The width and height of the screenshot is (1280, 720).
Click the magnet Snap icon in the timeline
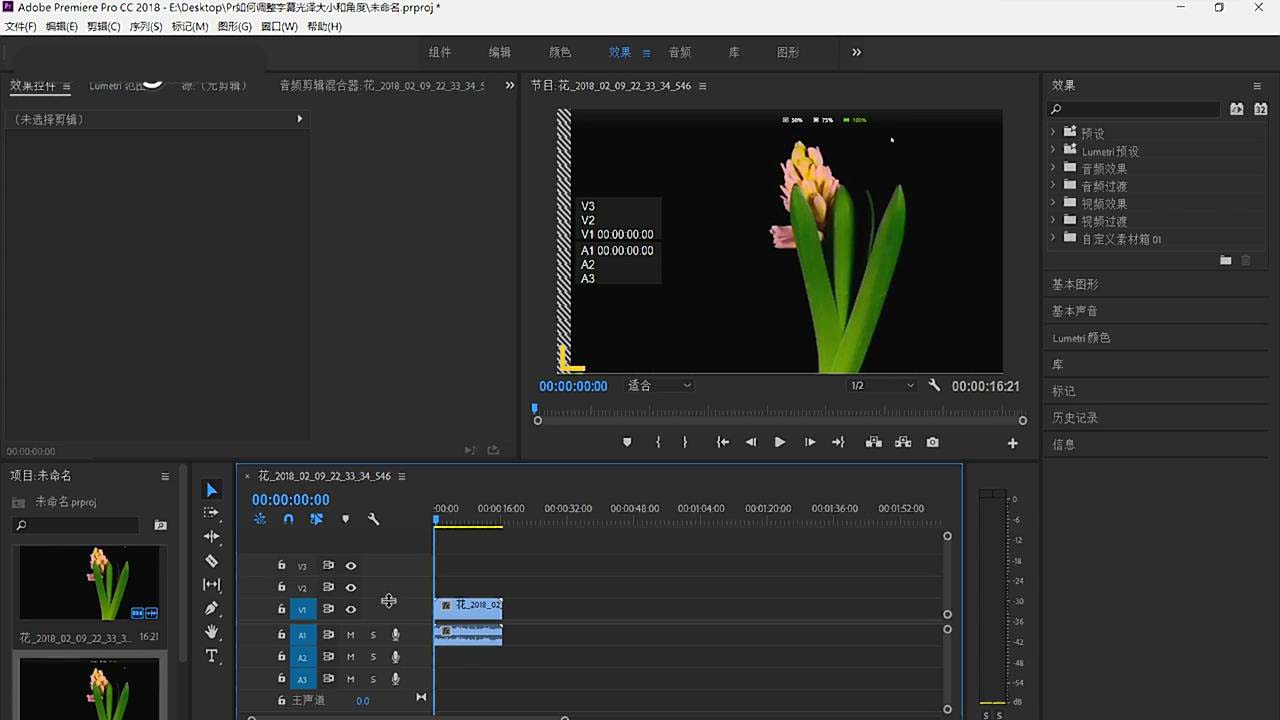(x=288, y=519)
